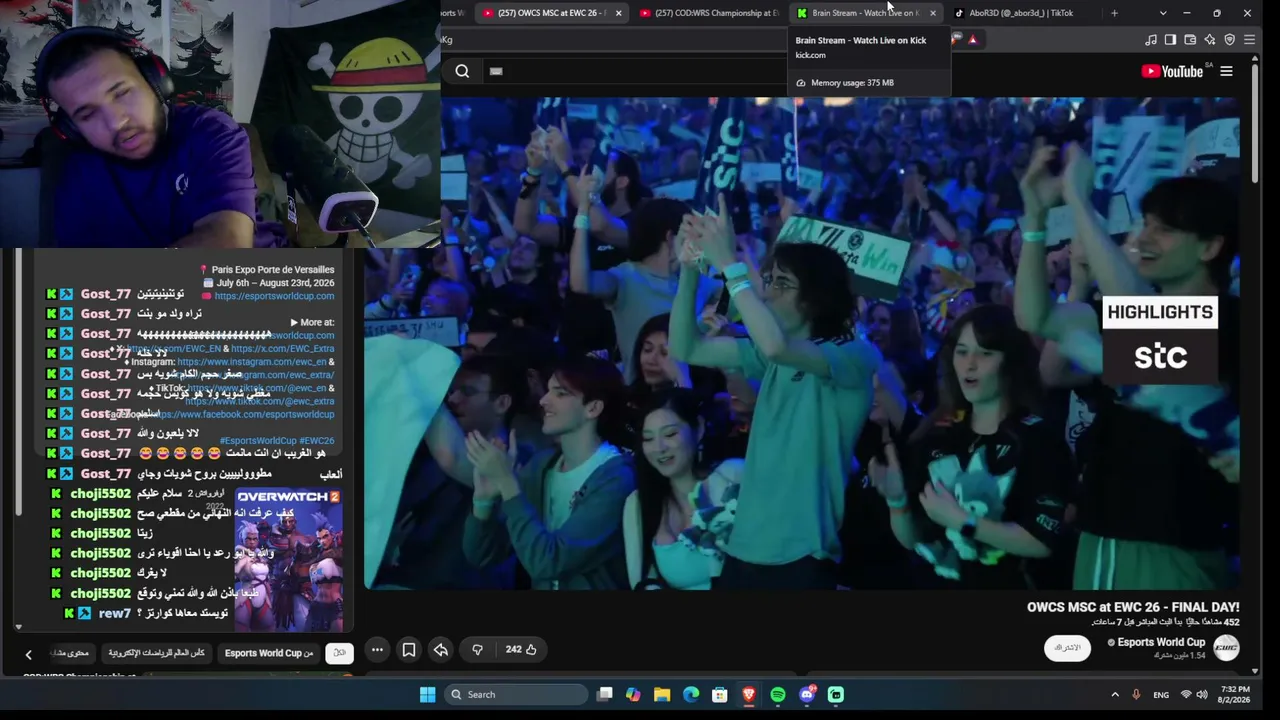Select the 'من Esports World Cup' chip
The image size is (1280, 720).
click(x=269, y=653)
